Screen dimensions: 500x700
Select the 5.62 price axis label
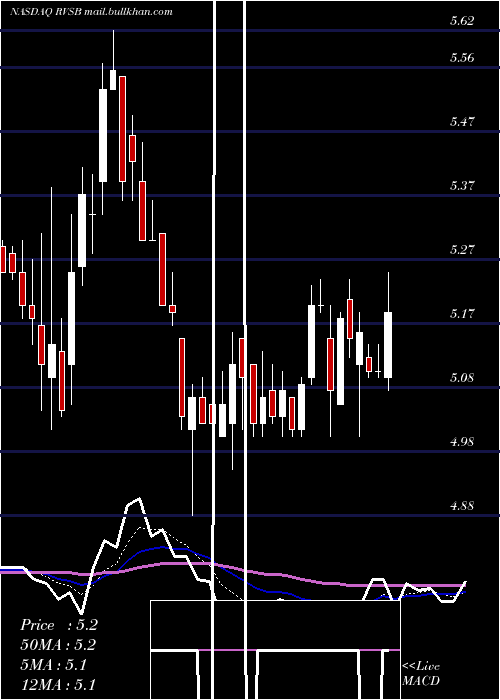462,21
